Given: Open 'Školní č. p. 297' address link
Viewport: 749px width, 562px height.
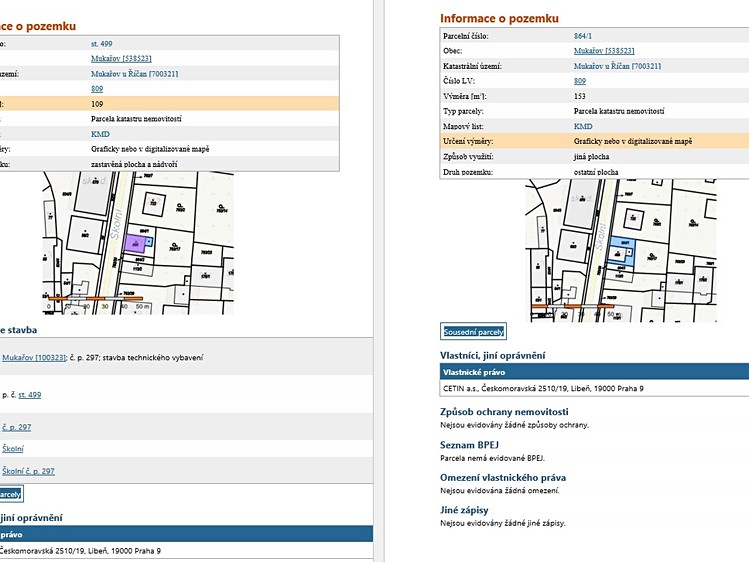Looking at the screenshot, I should (28, 471).
